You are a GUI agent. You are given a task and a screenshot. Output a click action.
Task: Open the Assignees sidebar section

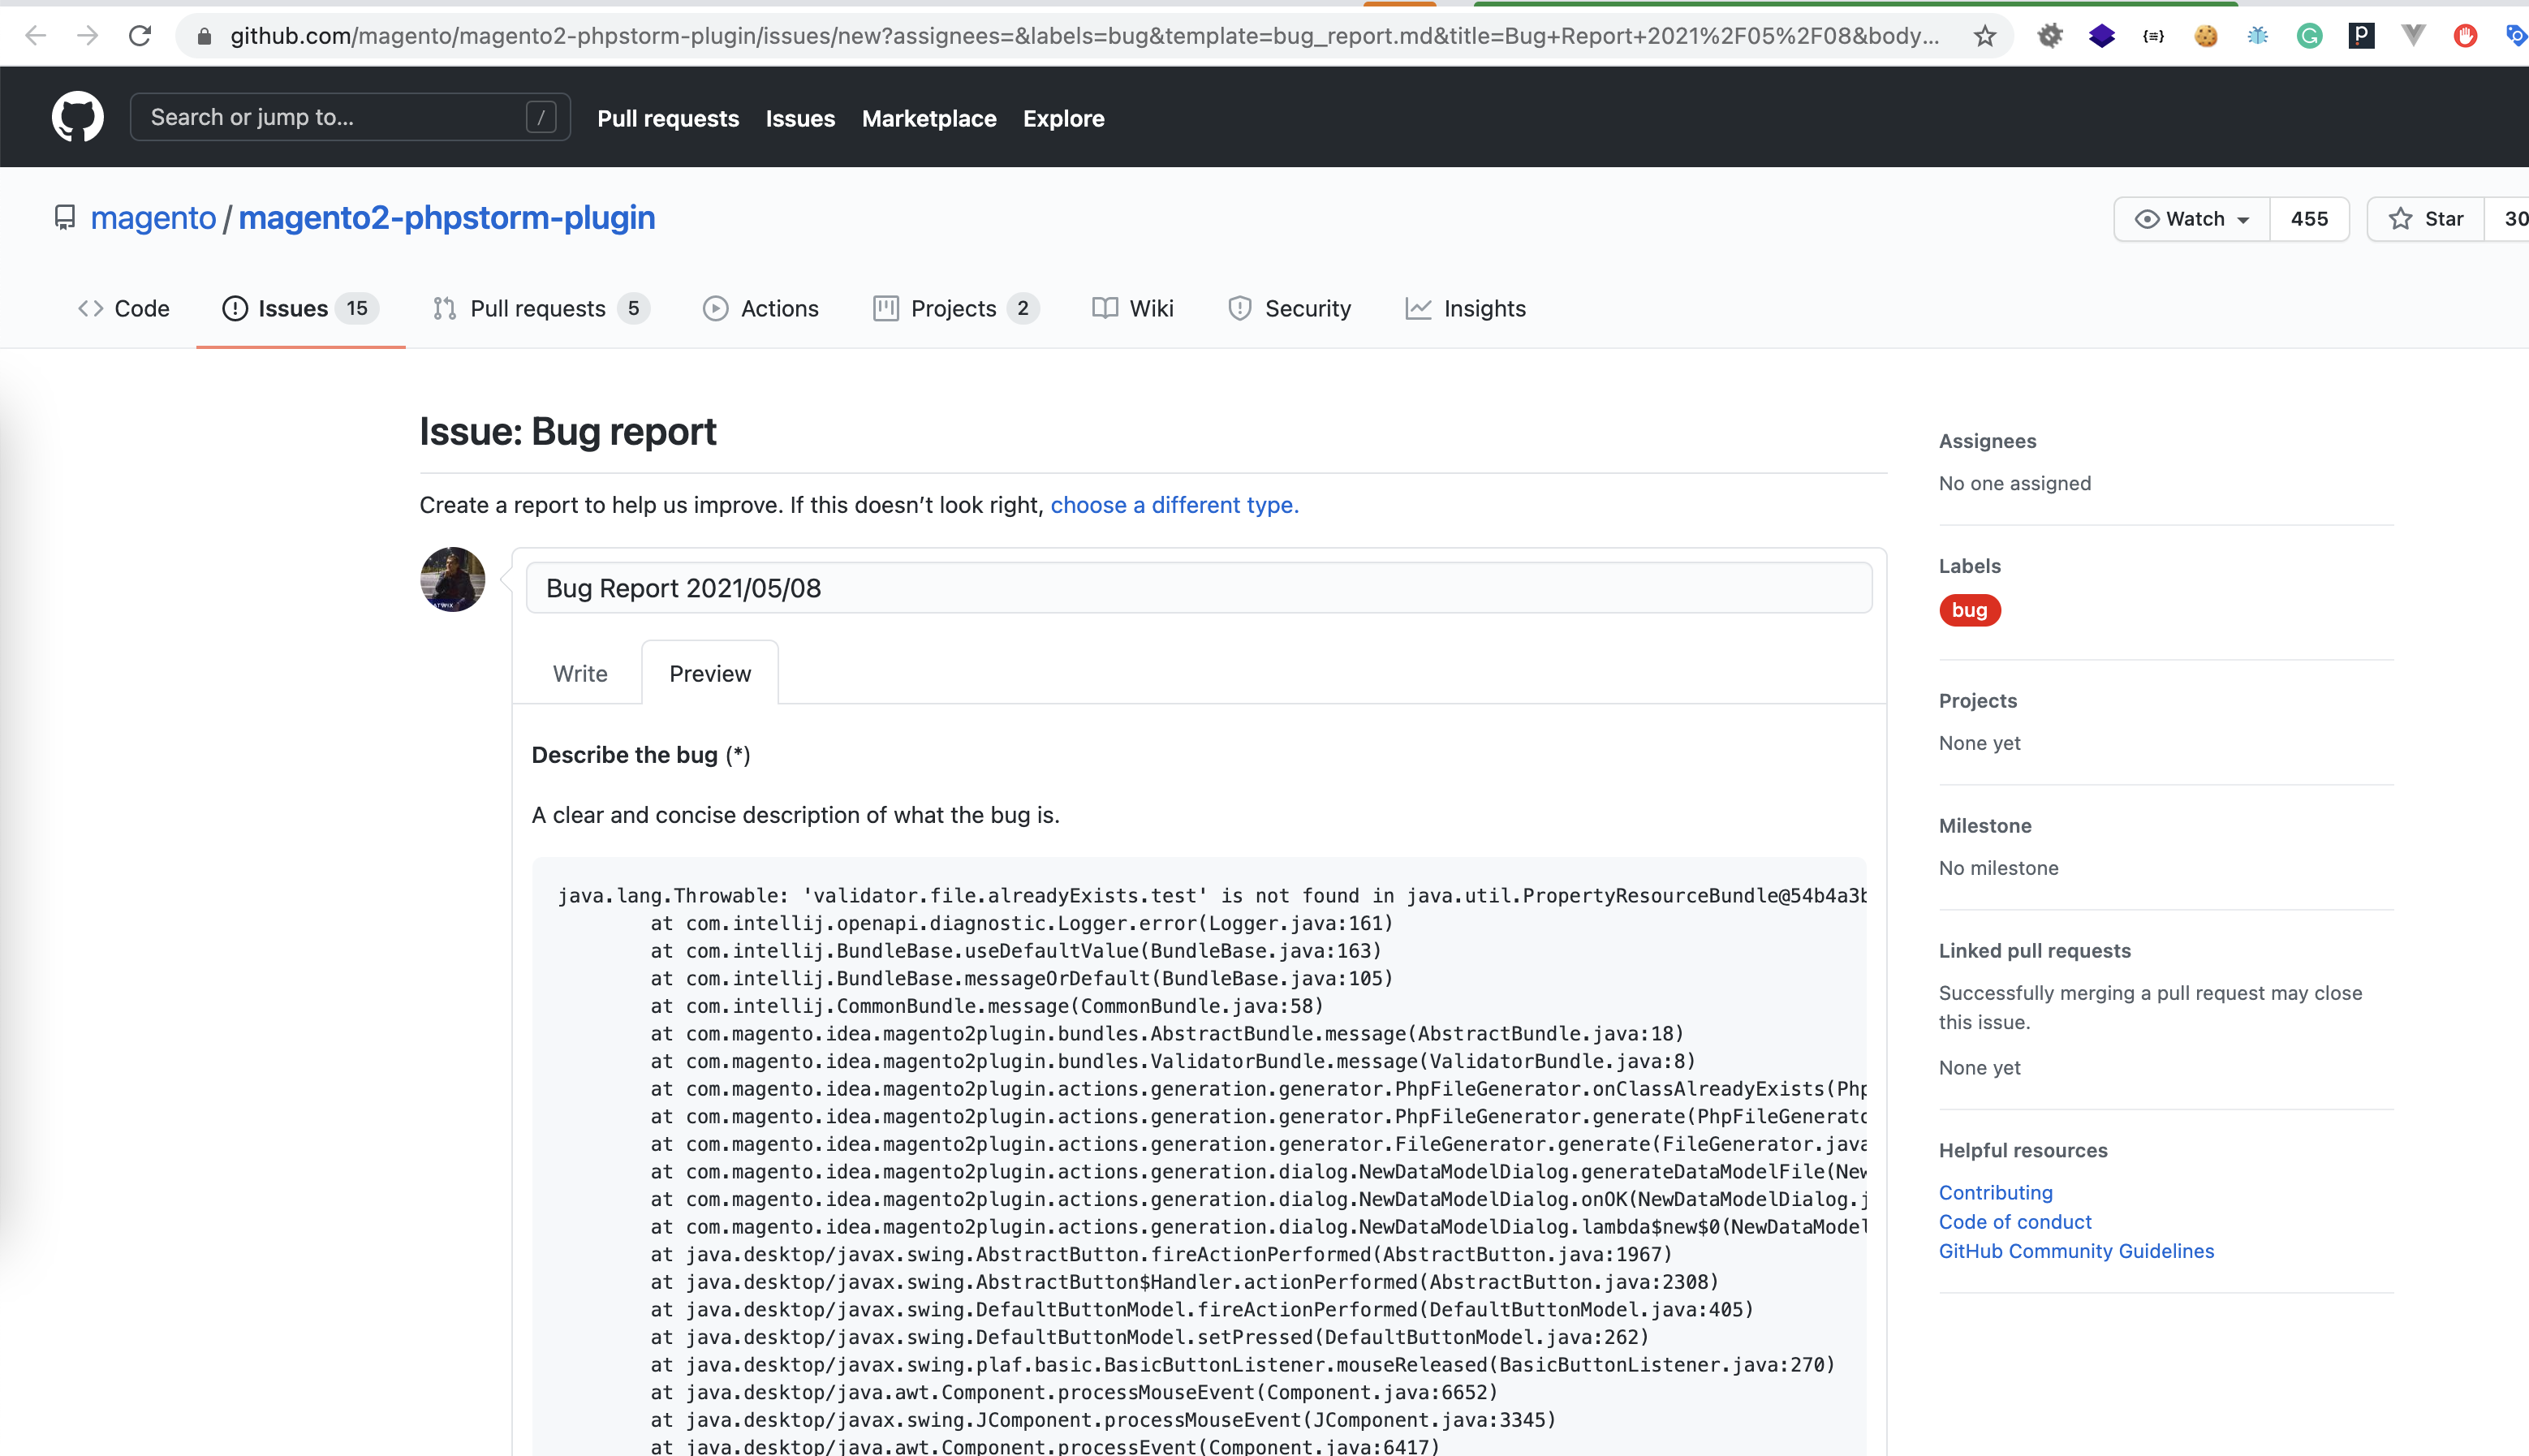click(1987, 441)
